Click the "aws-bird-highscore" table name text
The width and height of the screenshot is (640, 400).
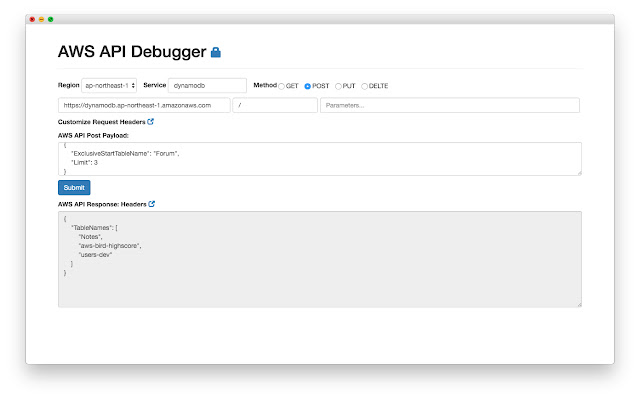click(x=110, y=246)
